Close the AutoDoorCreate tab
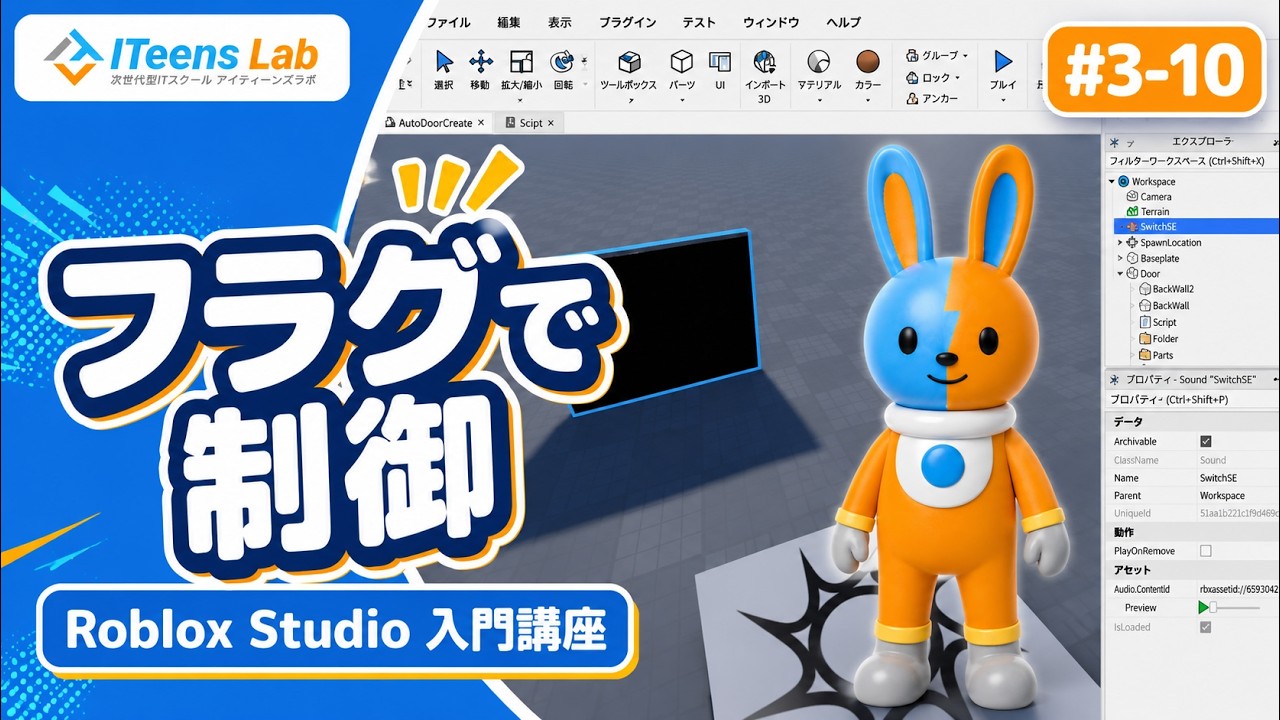This screenshot has width=1280, height=720. tap(480, 123)
